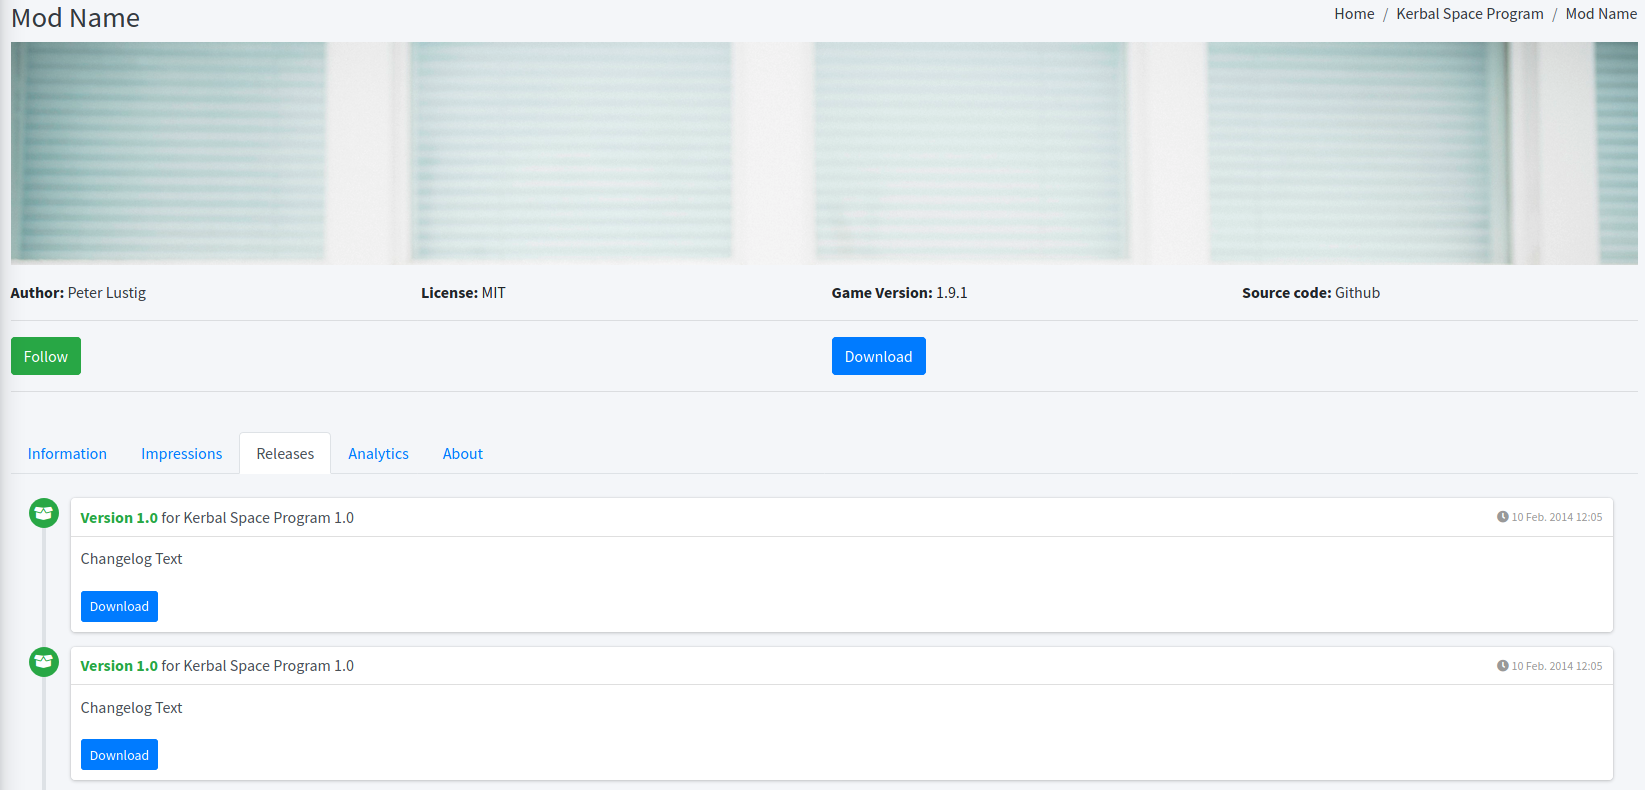
Task: Click the first release's date 10 Feb. 2014 12:05
Action: tap(1556, 517)
